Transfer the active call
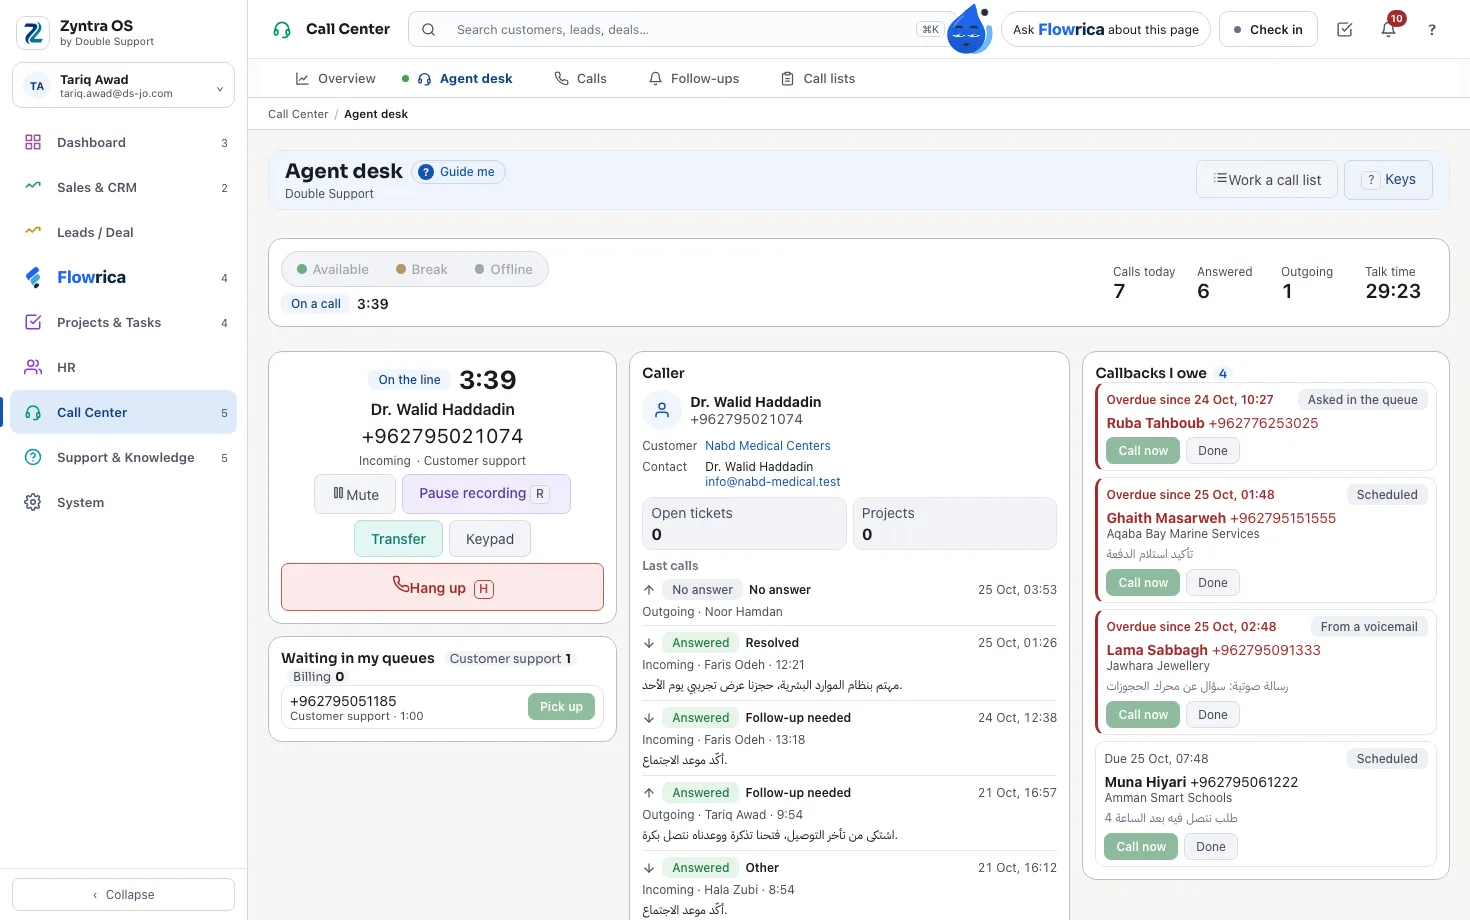Viewport: 1470px width, 920px height. pos(398,539)
